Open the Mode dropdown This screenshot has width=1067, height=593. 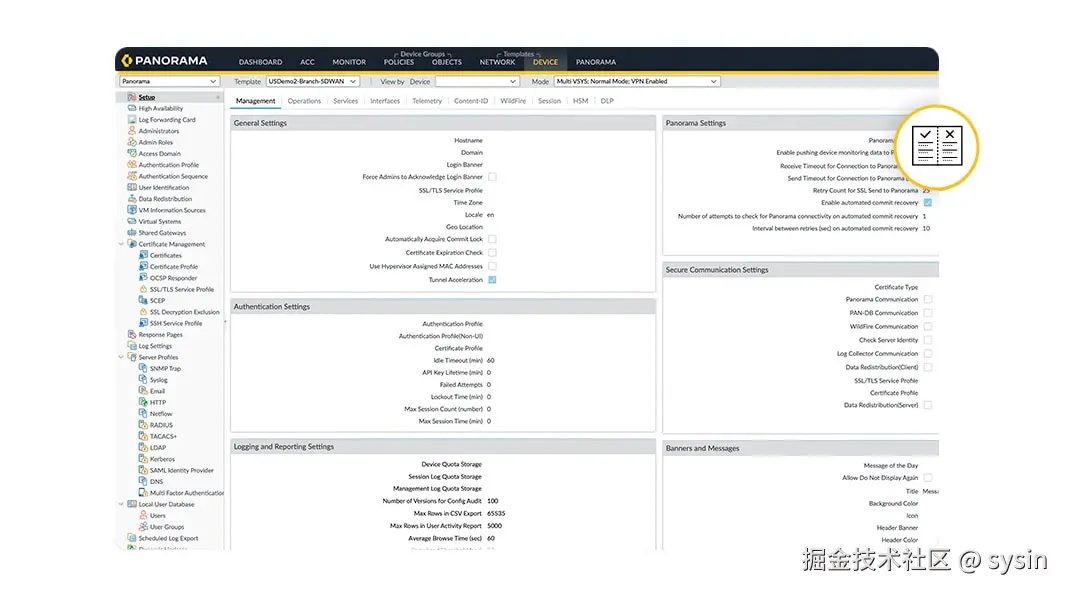tap(637, 81)
